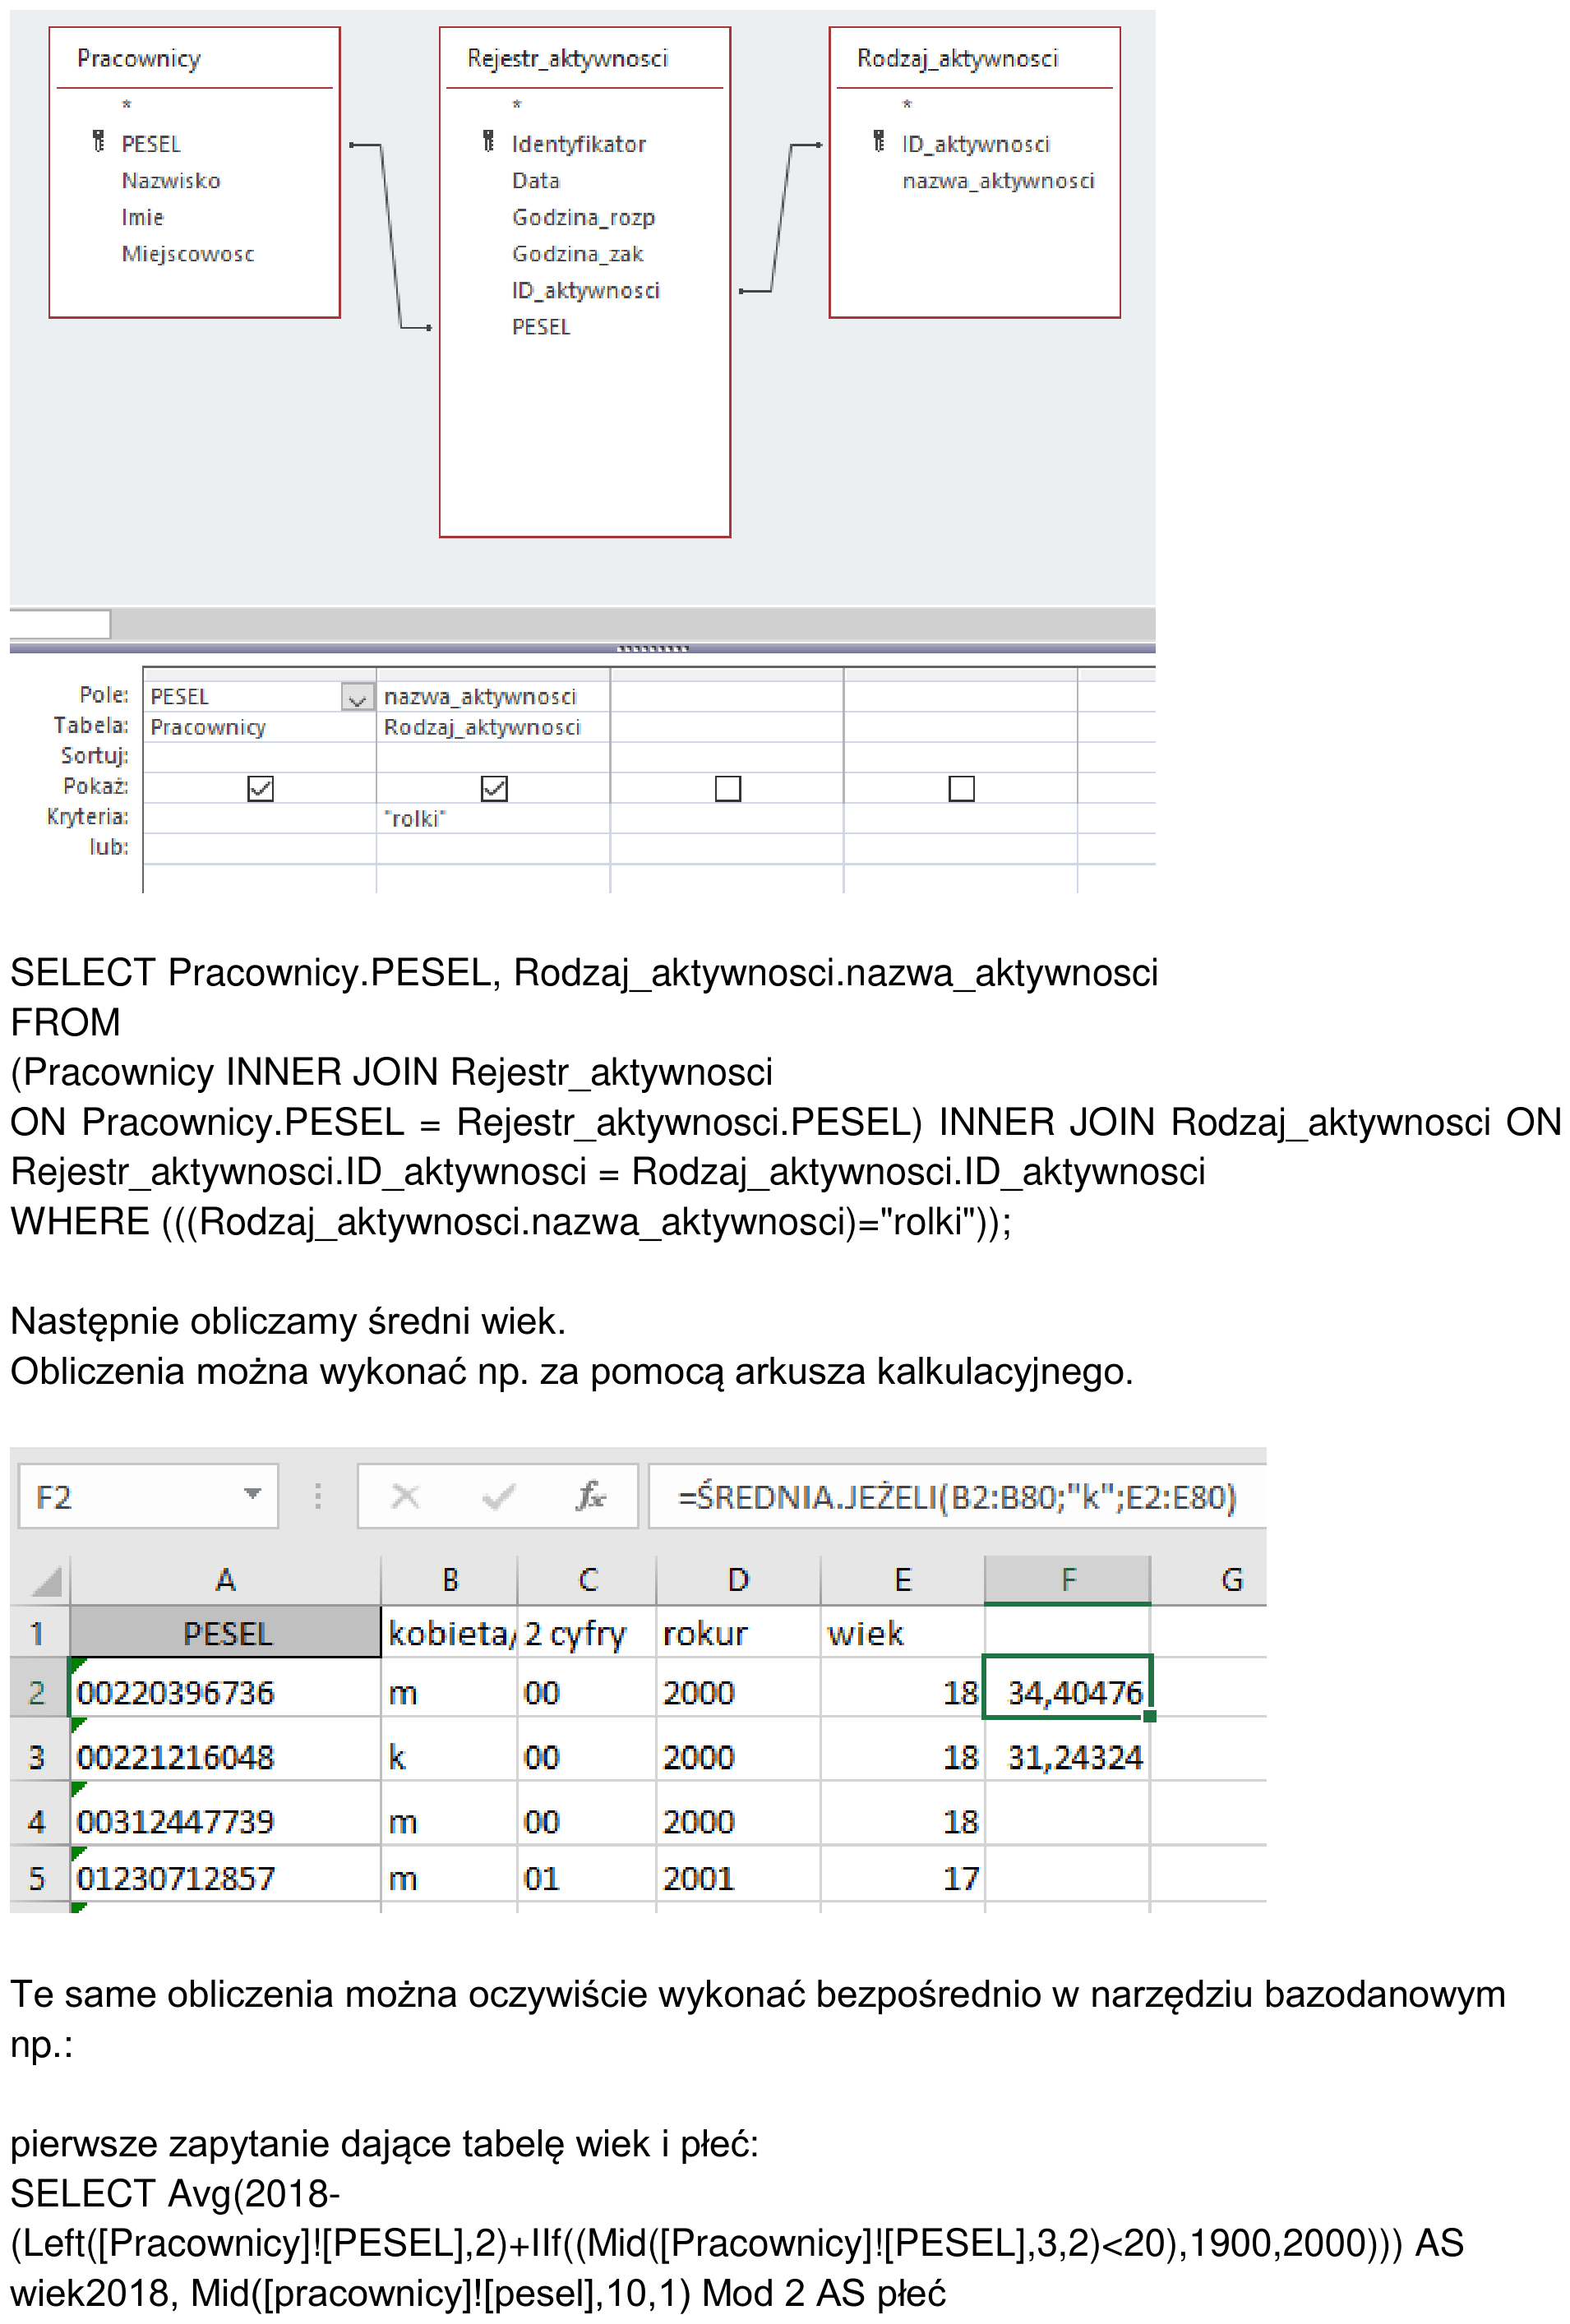This screenshot has height=2324, width=1570.
Task: Select the Nazwisko field in Pracownicy table
Action: click(171, 181)
